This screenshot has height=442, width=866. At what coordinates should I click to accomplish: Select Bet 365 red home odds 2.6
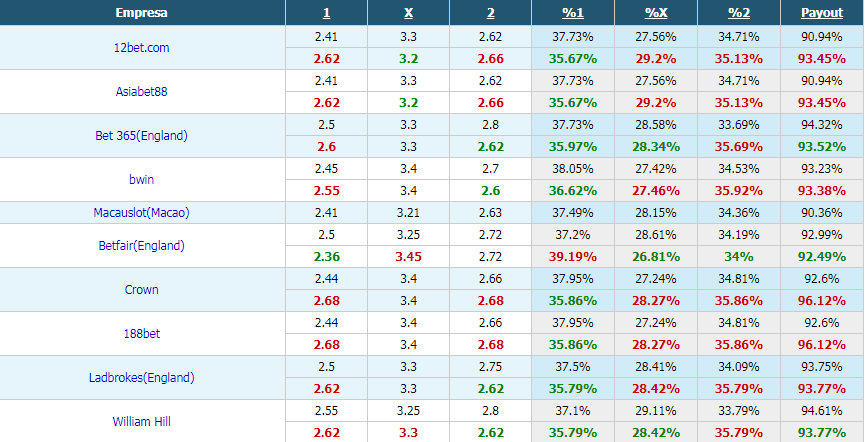[326, 147]
